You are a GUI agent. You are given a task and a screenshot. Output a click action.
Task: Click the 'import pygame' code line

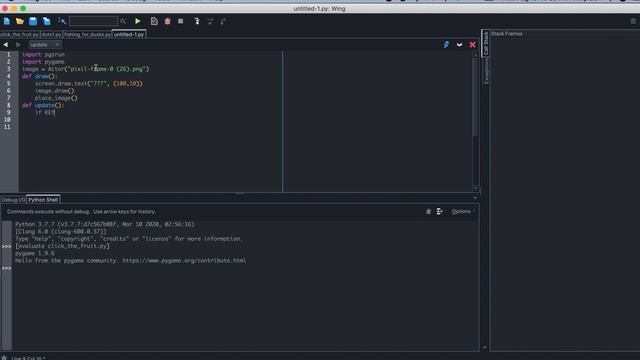click(43, 62)
